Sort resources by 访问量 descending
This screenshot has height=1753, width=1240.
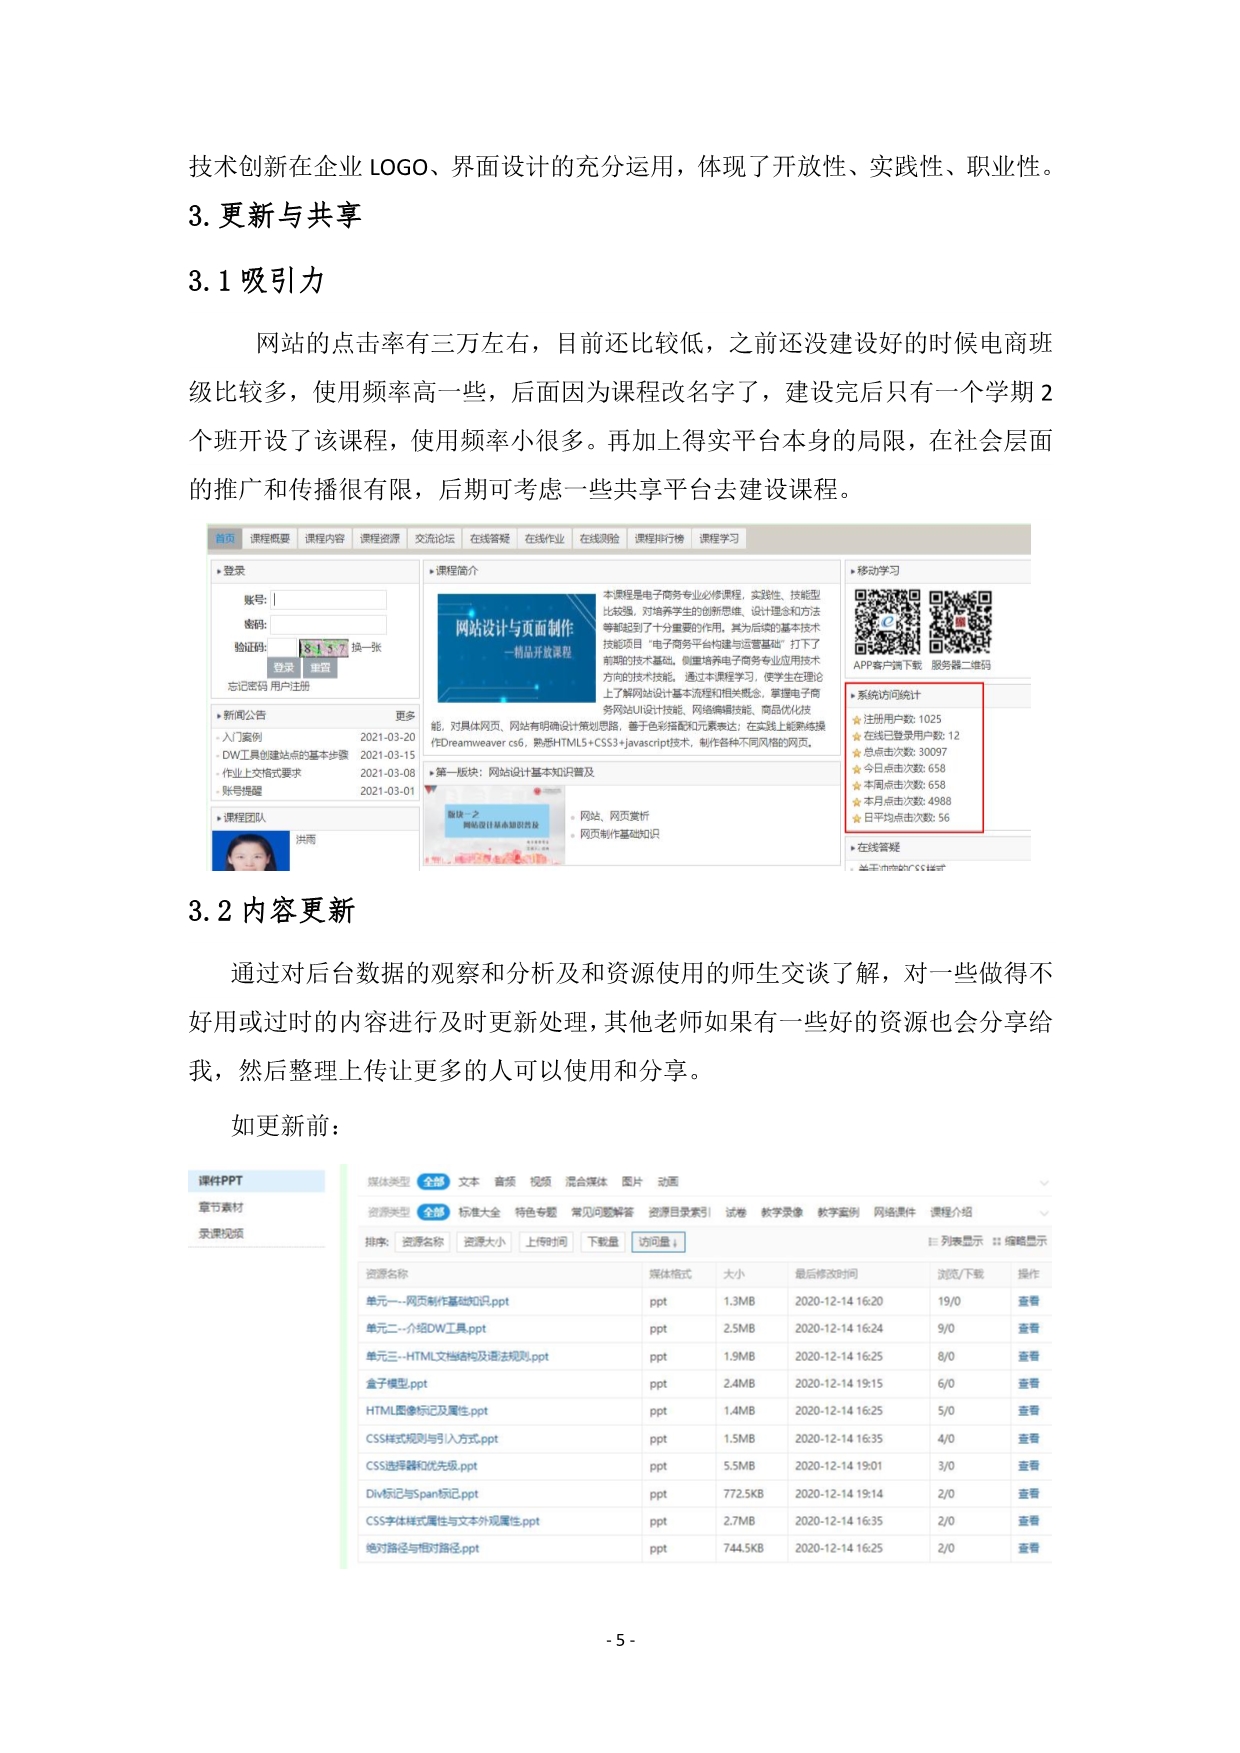click(x=658, y=1242)
